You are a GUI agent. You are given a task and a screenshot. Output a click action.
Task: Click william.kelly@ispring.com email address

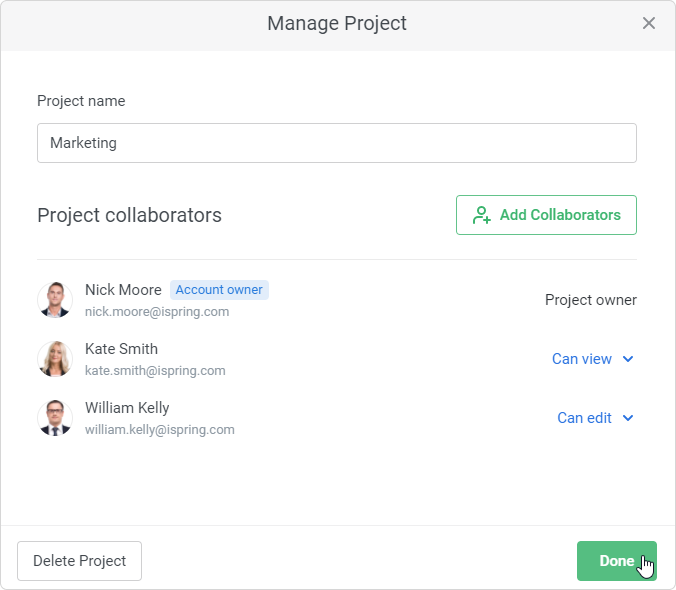160,430
